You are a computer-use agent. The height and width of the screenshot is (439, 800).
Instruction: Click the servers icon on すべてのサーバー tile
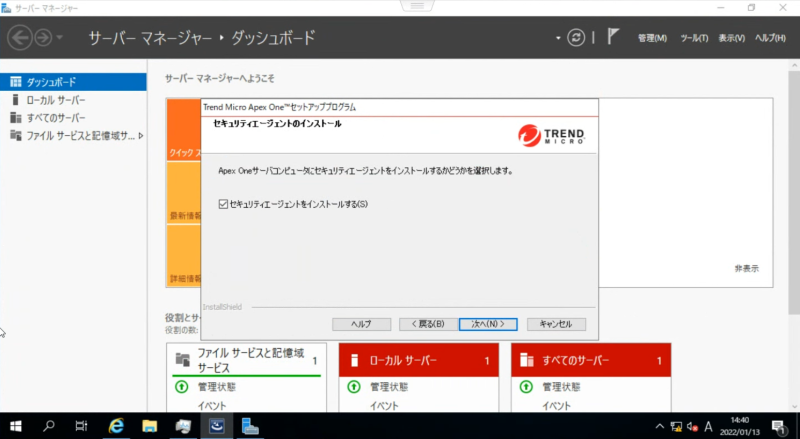[x=527, y=360]
